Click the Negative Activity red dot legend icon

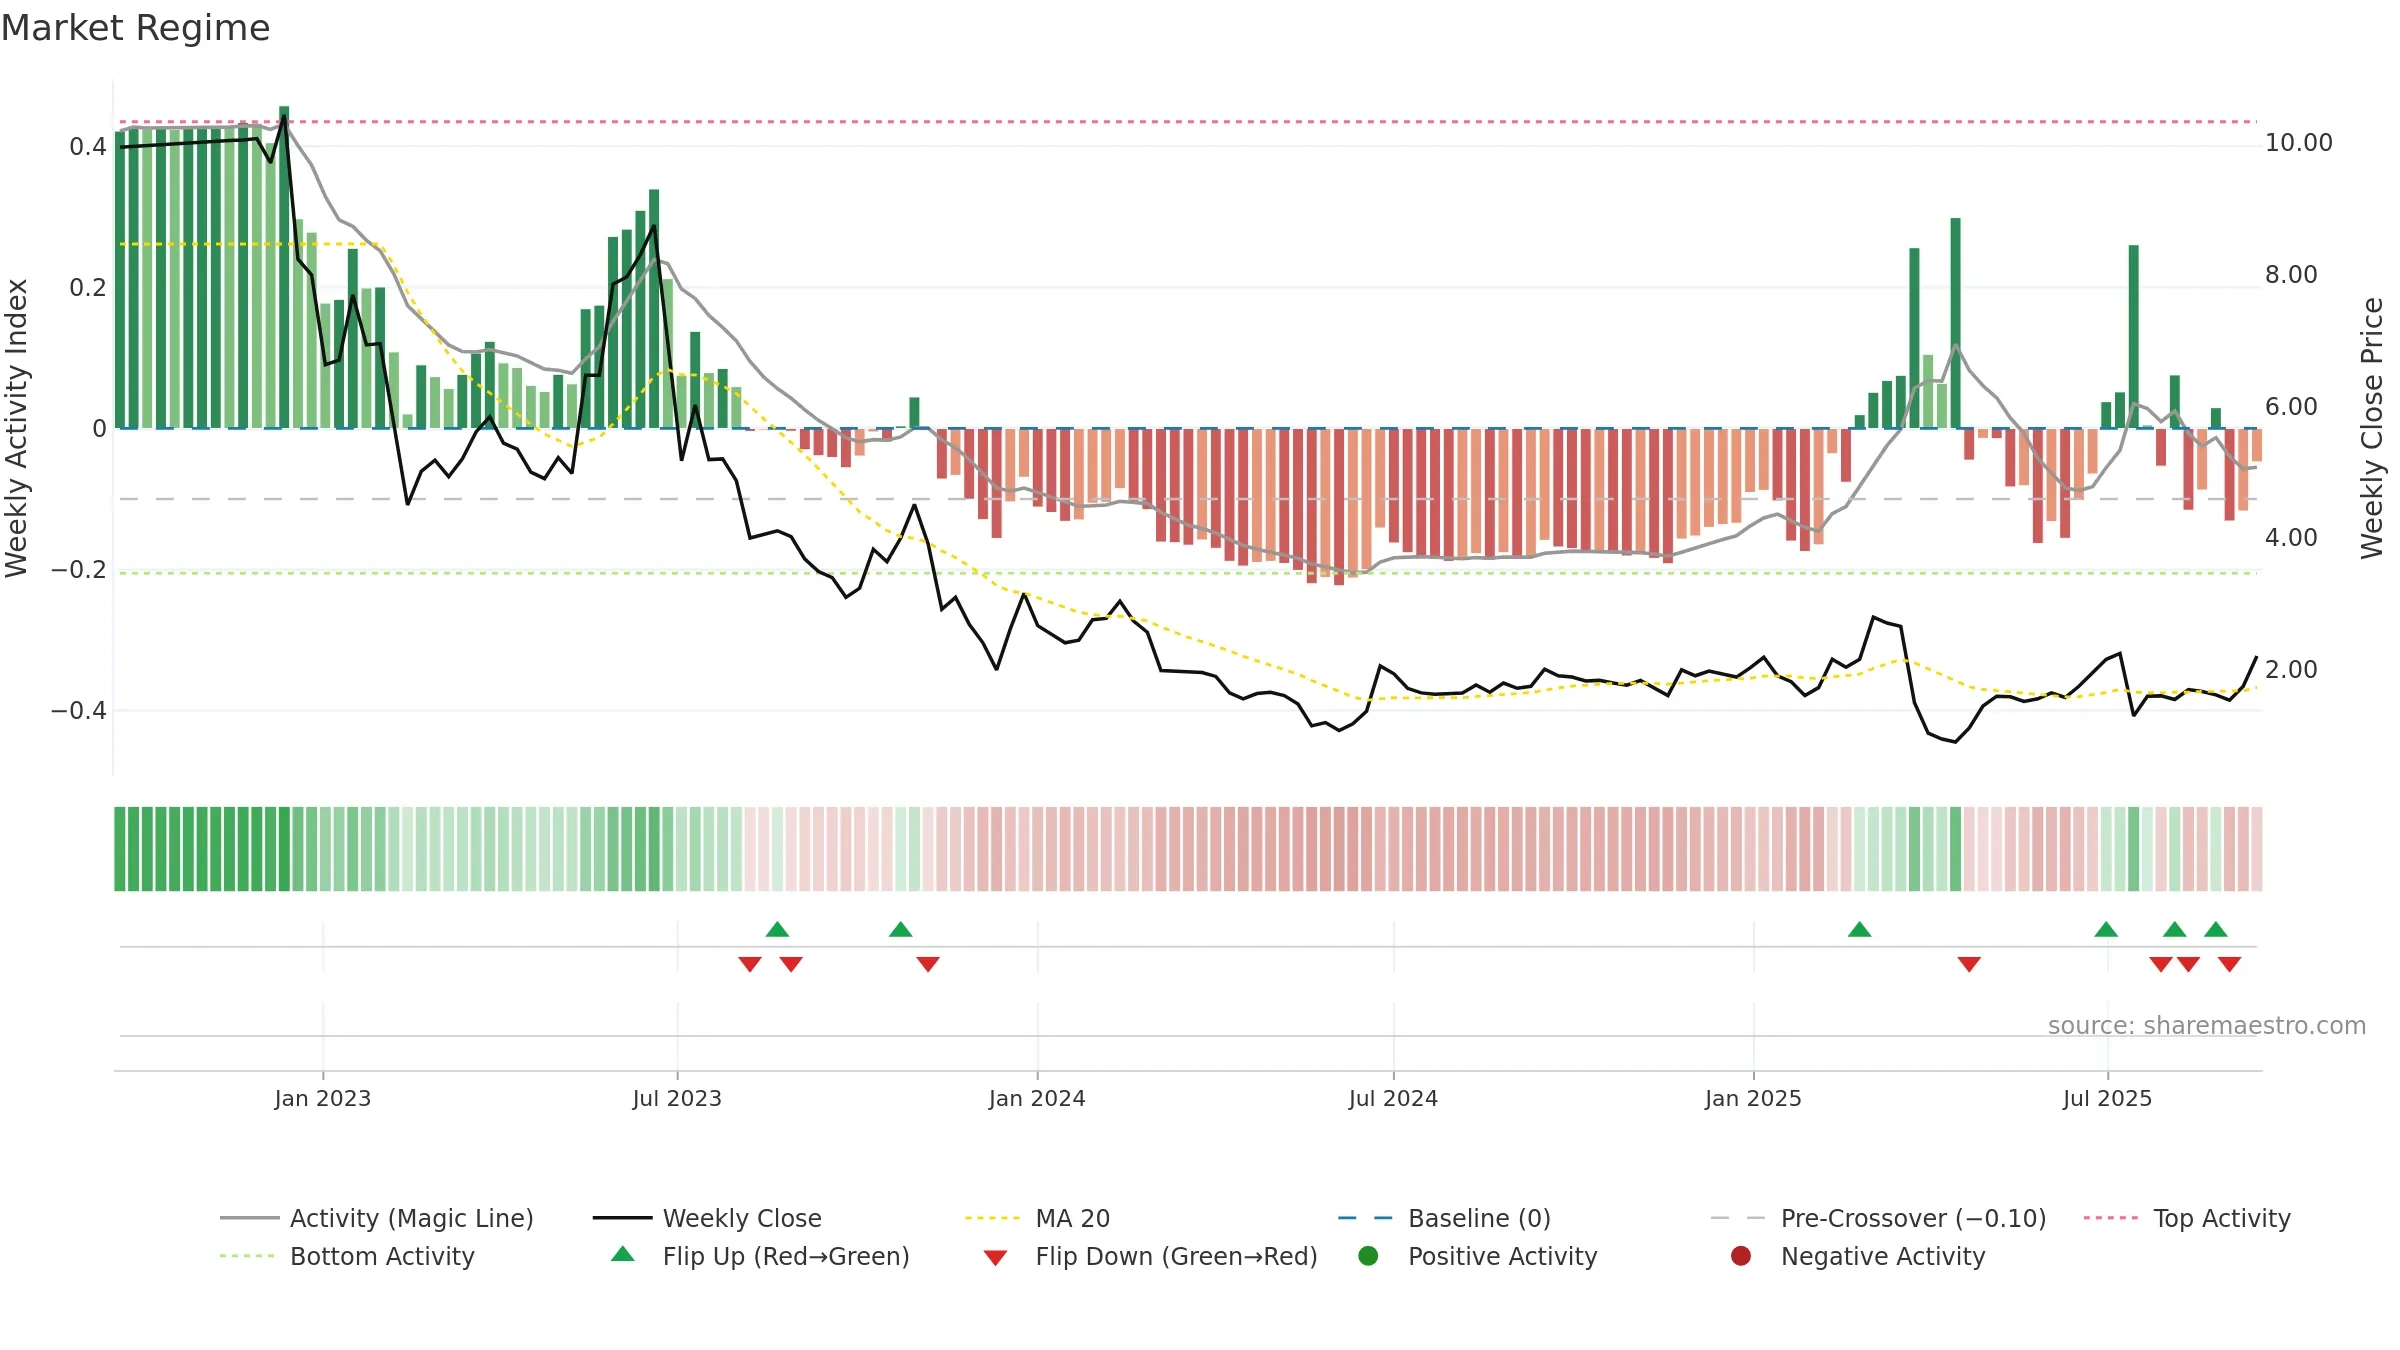[x=1741, y=1255]
